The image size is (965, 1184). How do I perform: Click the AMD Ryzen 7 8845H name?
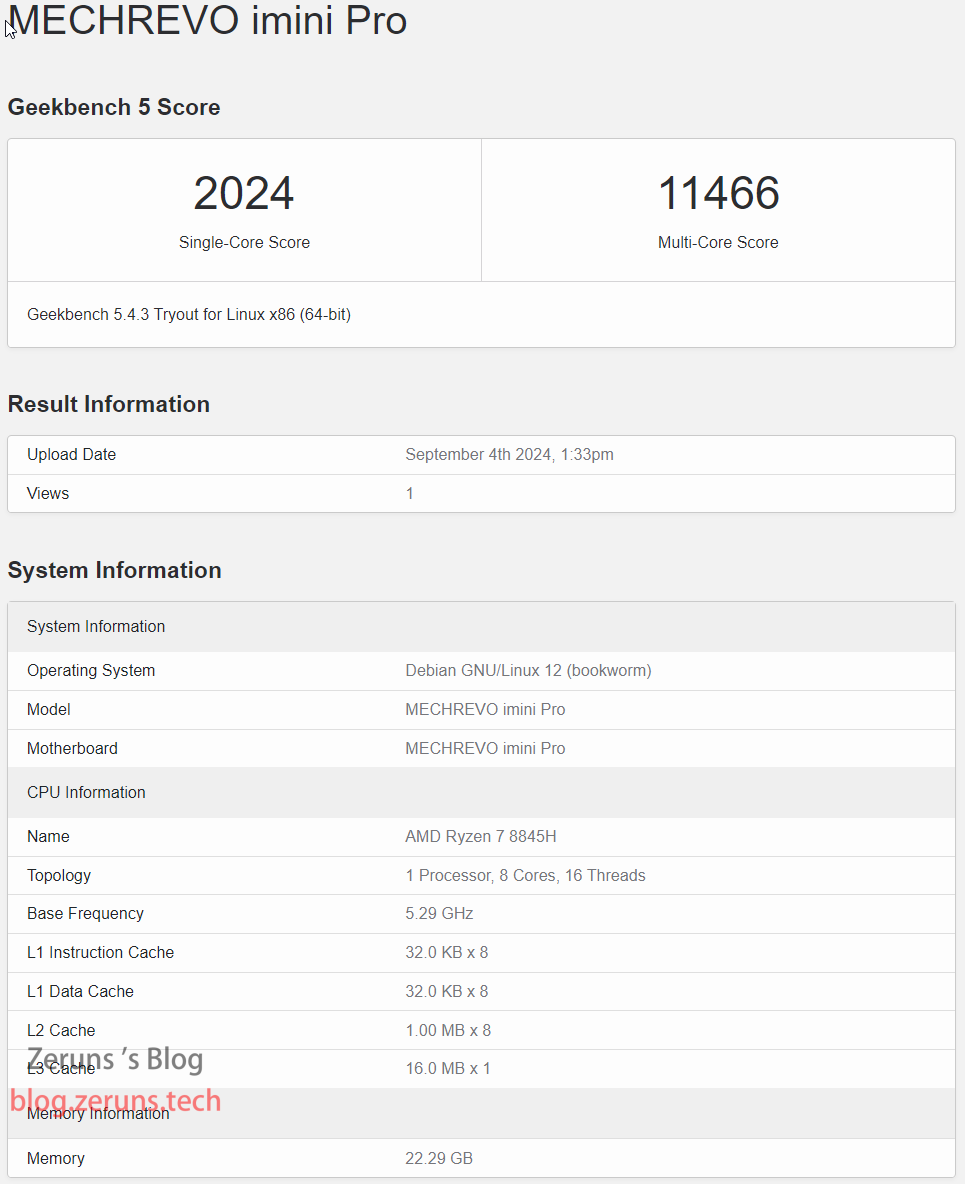481,836
